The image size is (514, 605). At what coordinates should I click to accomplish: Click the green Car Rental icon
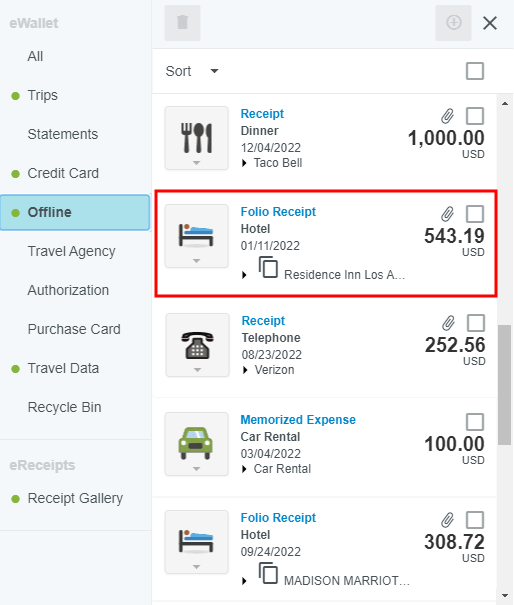pyautogui.click(x=196, y=444)
